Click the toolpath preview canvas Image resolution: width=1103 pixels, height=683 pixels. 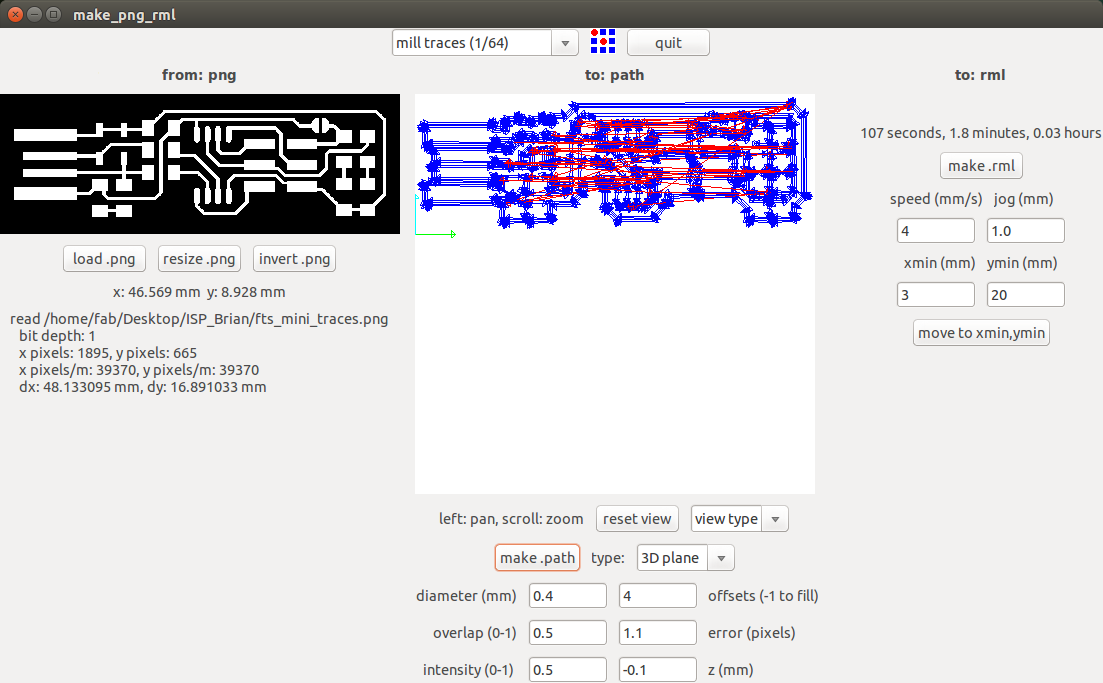(615, 294)
